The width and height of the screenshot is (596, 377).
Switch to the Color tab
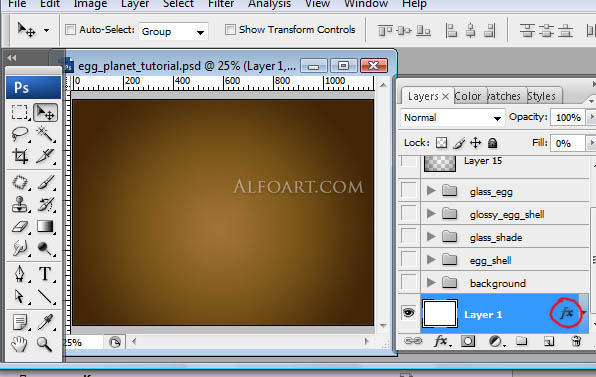point(468,96)
